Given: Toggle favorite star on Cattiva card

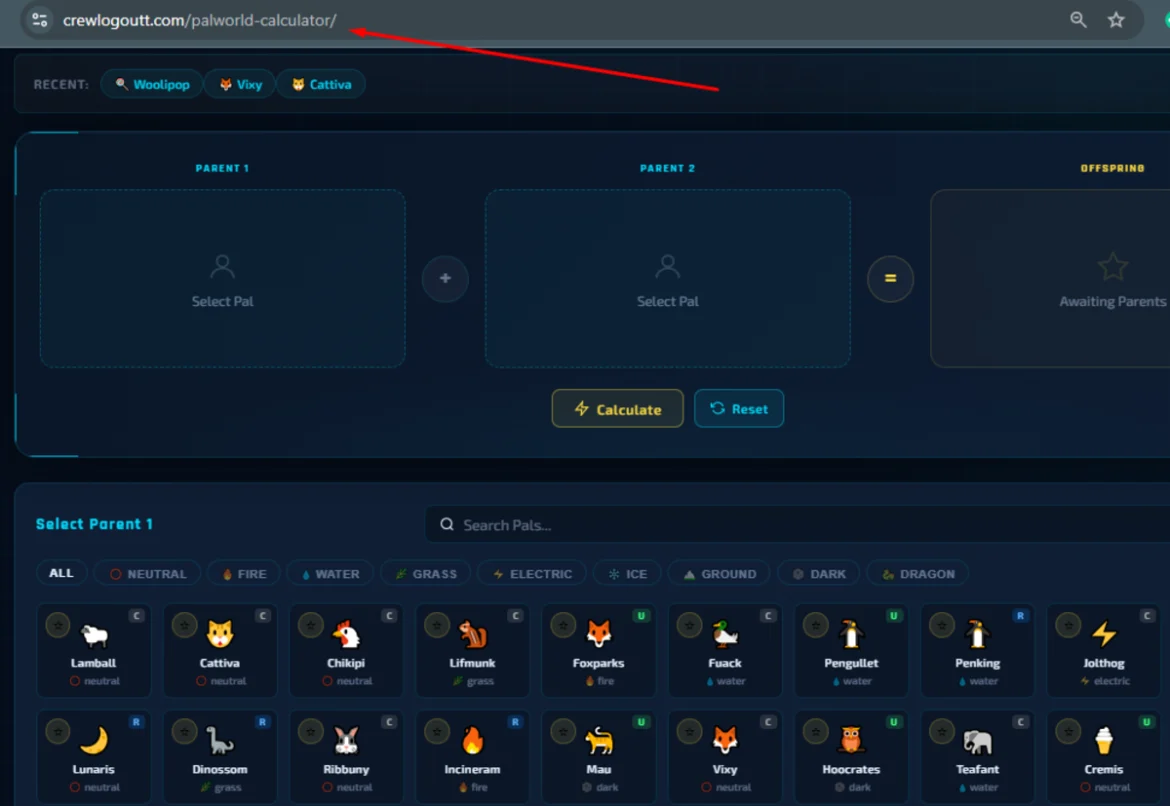Looking at the screenshot, I should [184, 625].
